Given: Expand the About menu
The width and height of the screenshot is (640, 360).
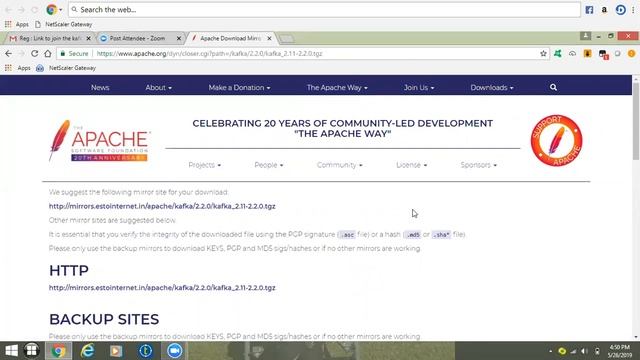Looking at the screenshot, I should 158,87.
